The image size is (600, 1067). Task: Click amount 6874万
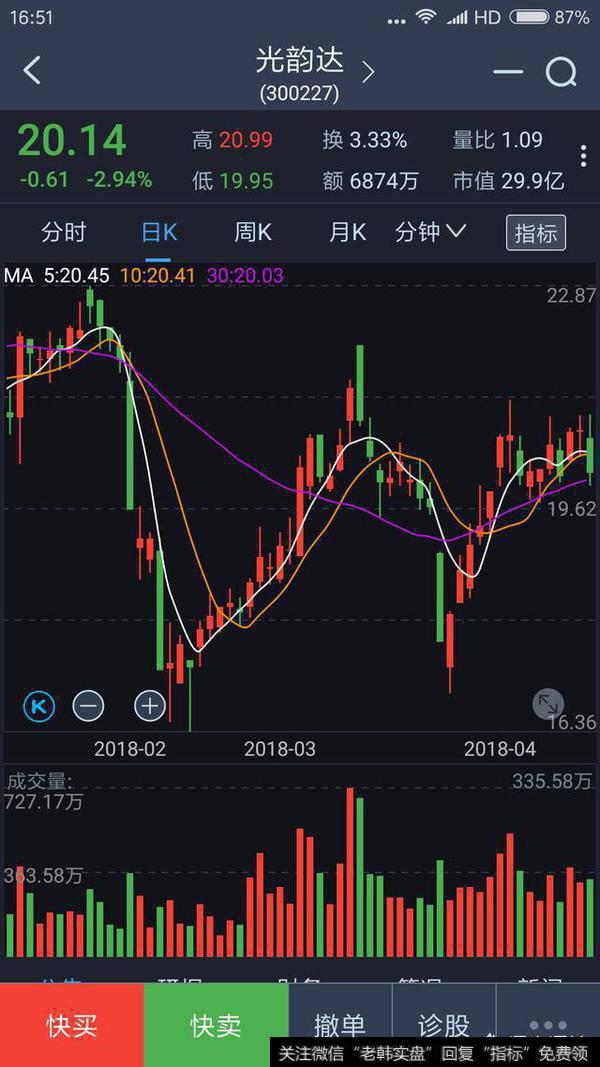[384, 181]
